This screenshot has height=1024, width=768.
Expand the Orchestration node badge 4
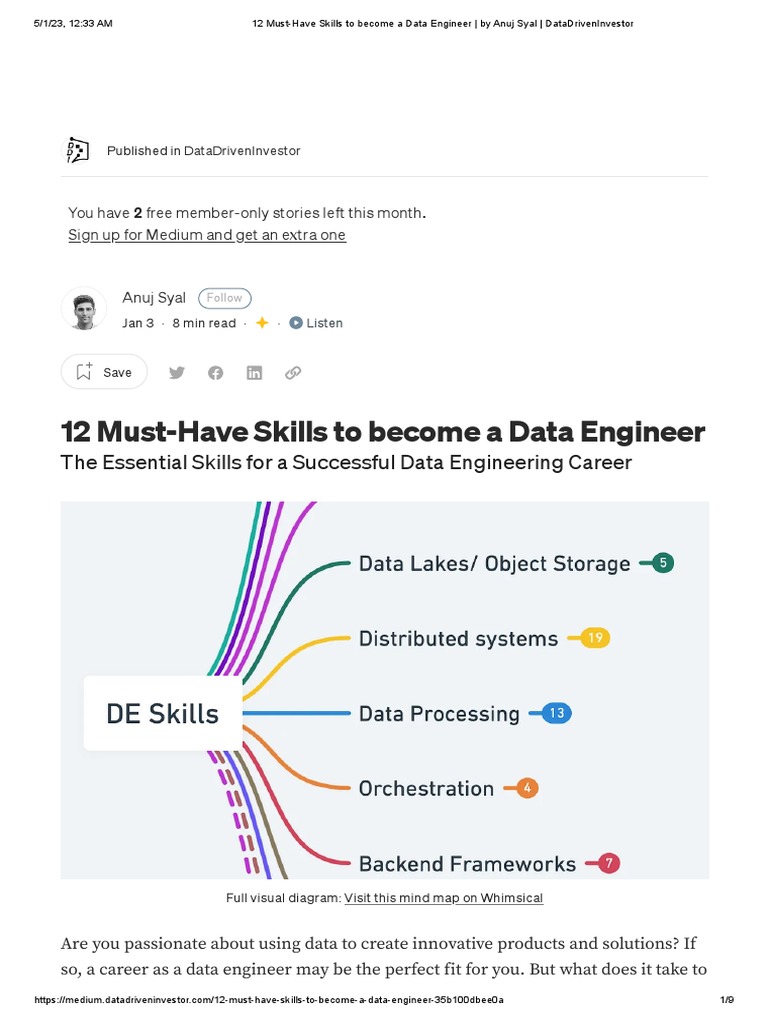528,788
